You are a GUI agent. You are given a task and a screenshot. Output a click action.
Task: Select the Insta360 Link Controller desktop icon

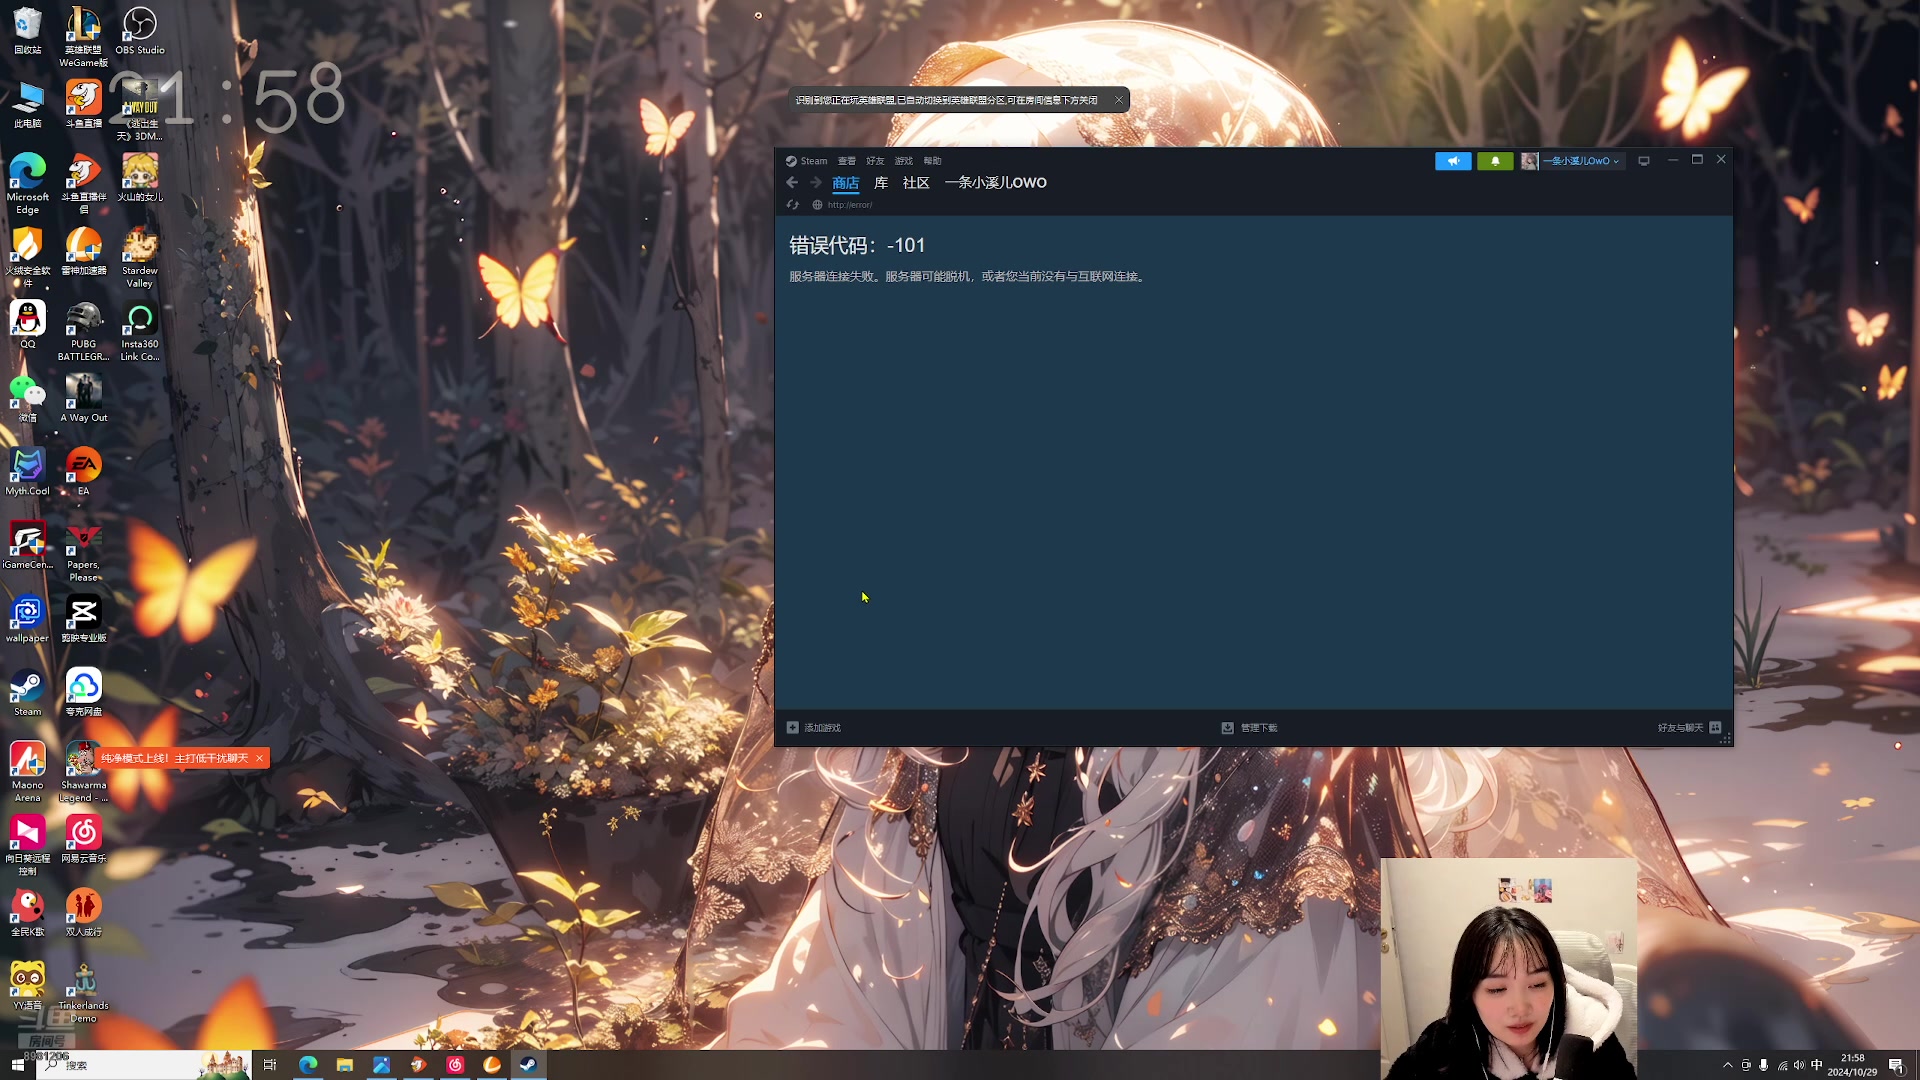(x=140, y=331)
